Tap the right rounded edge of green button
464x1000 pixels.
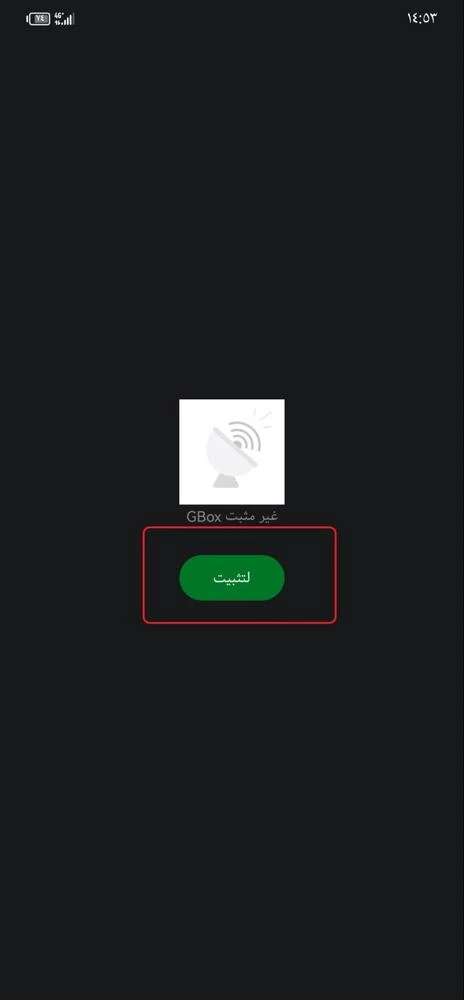coord(273,577)
